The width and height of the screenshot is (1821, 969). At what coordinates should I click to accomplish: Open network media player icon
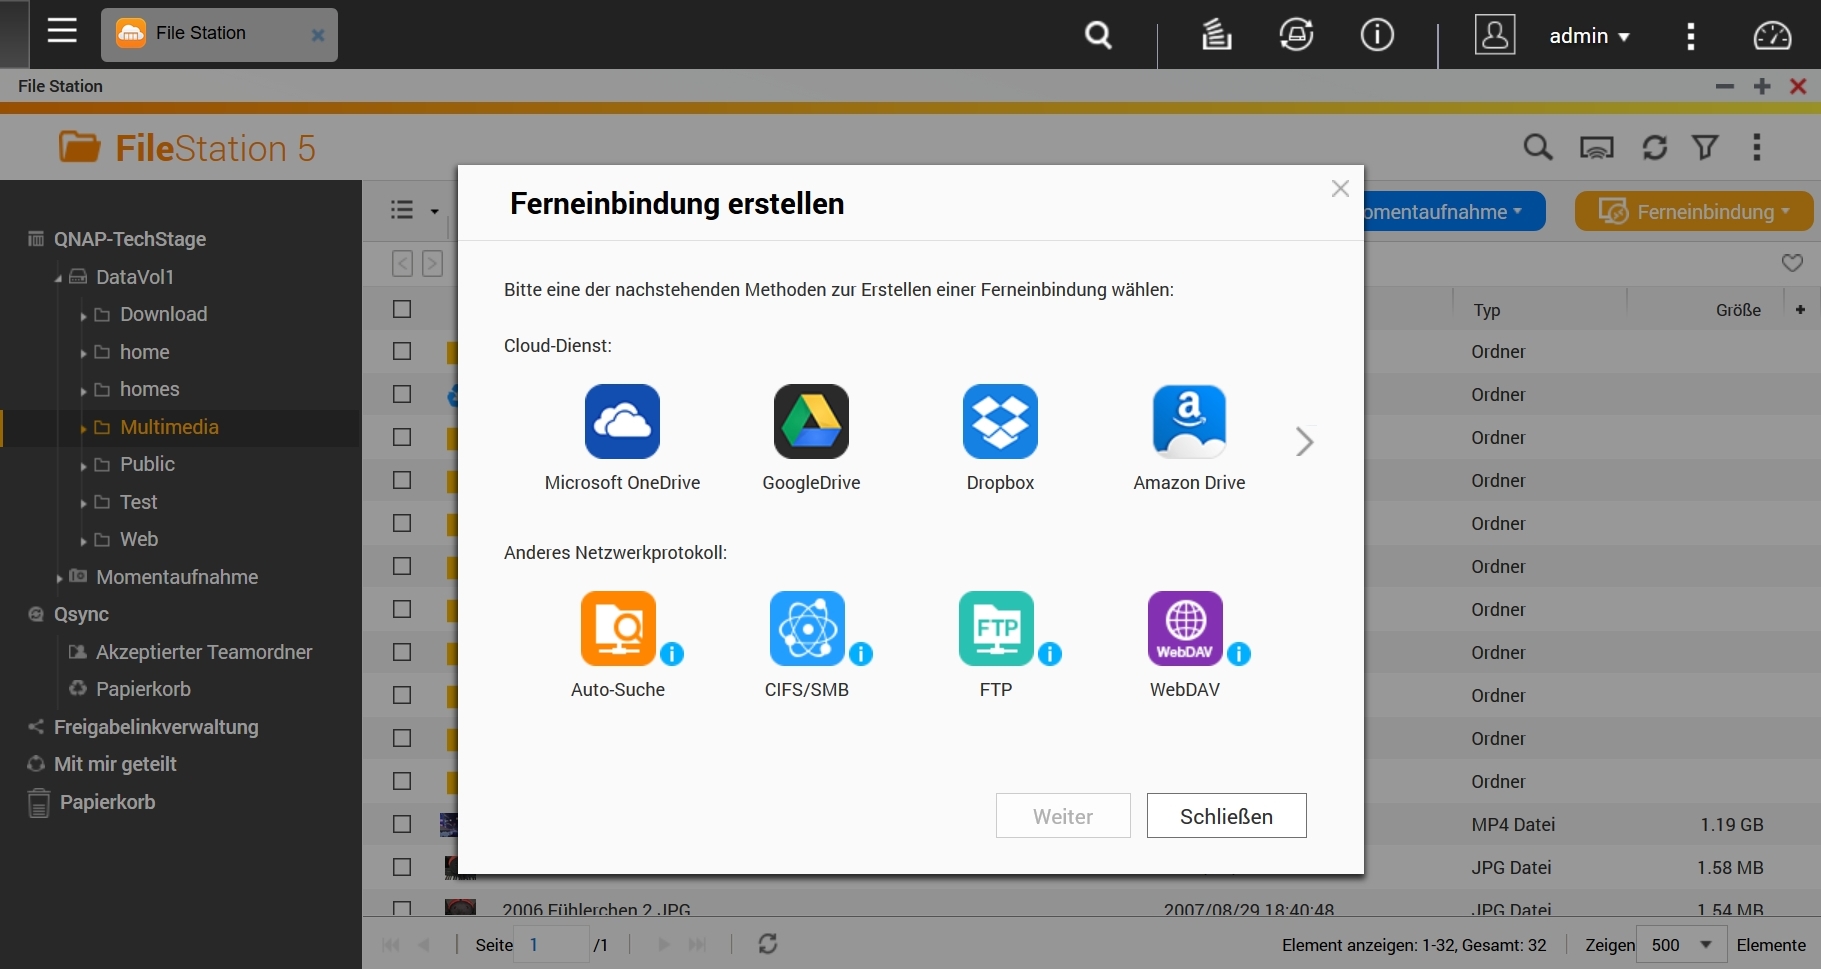click(1597, 148)
